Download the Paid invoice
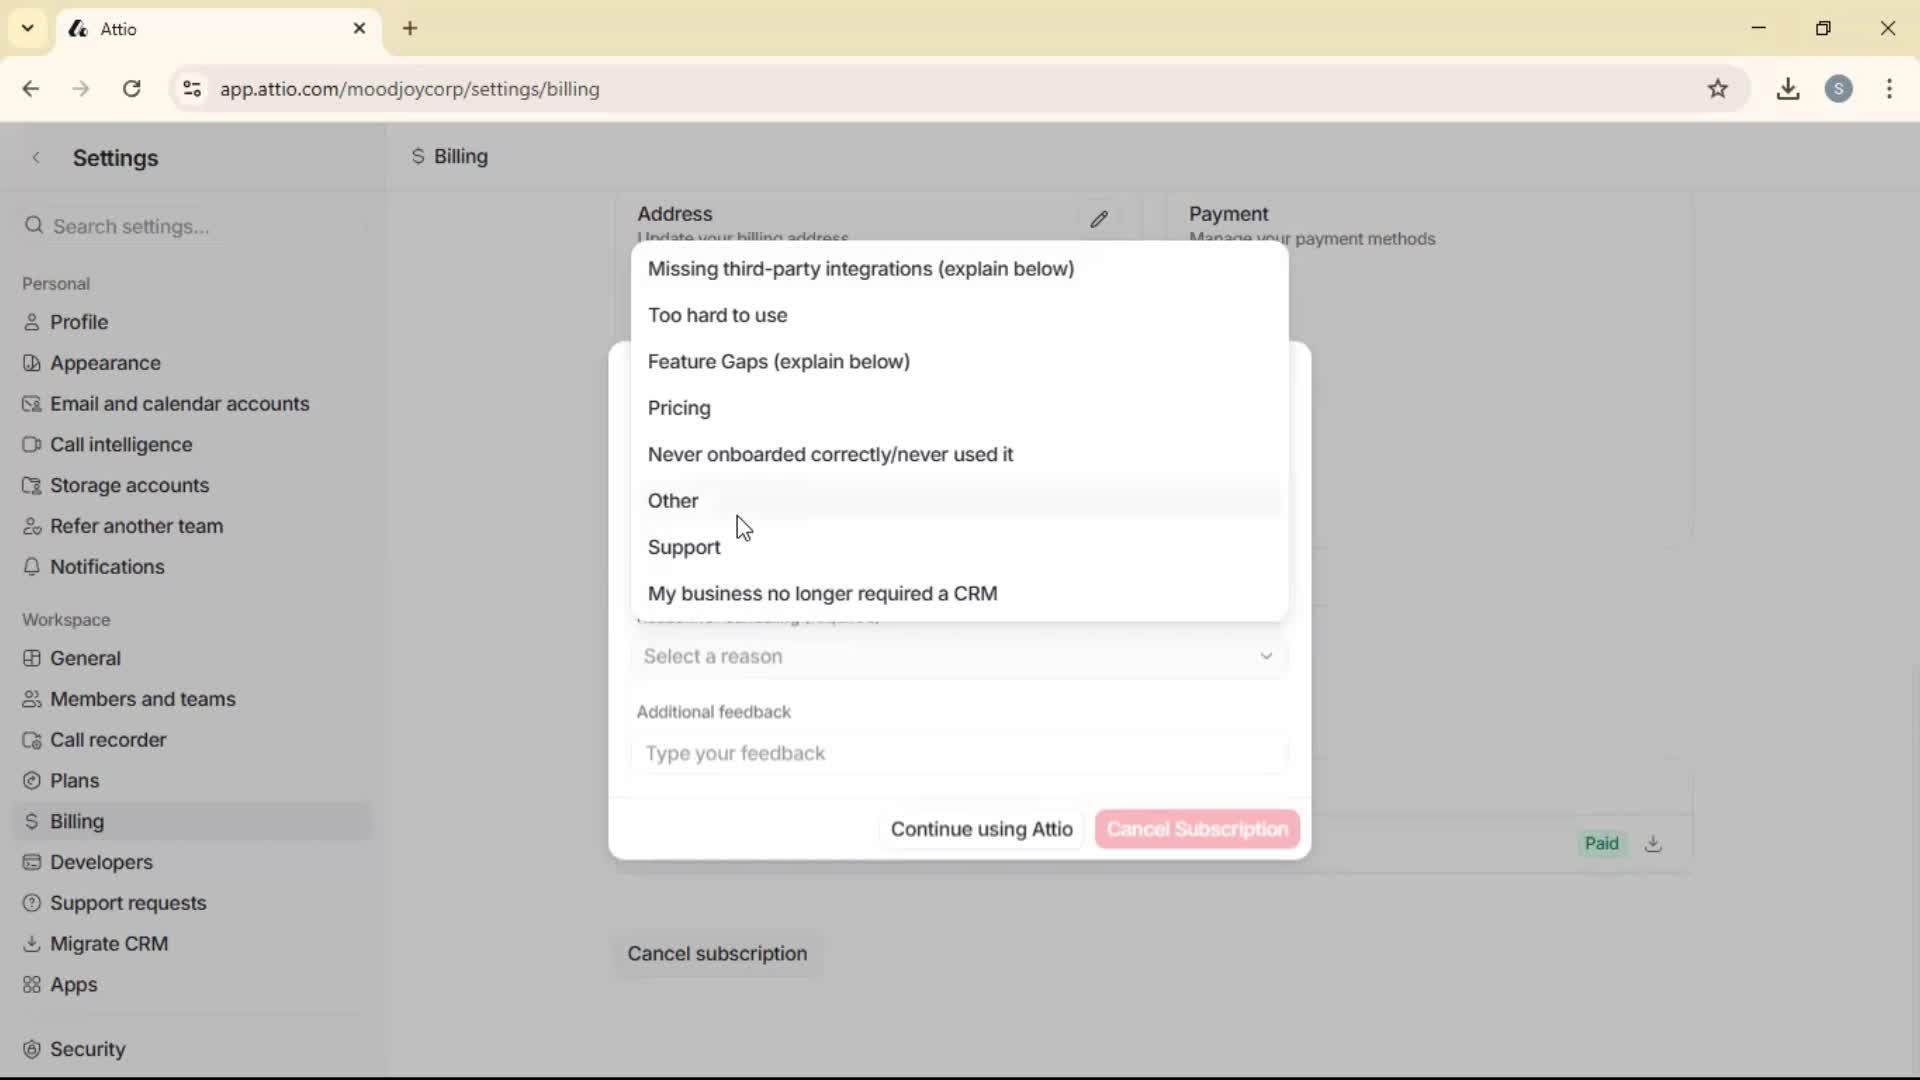The width and height of the screenshot is (1920, 1080). tap(1654, 843)
